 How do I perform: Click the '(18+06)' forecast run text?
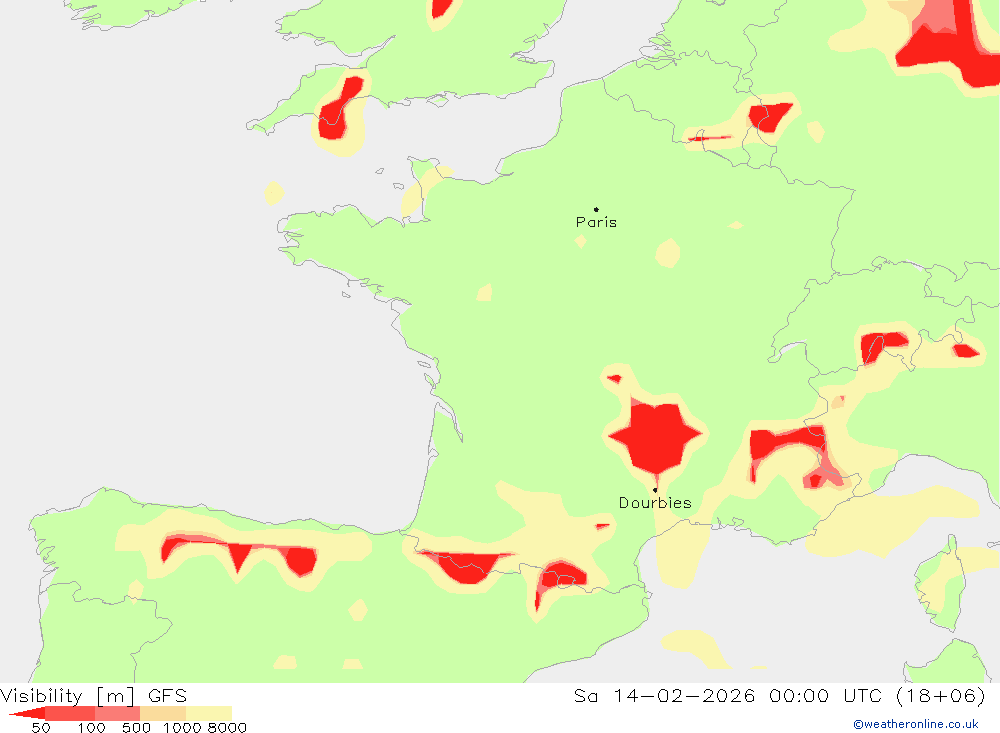pyautogui.click(x=941, y=695)
